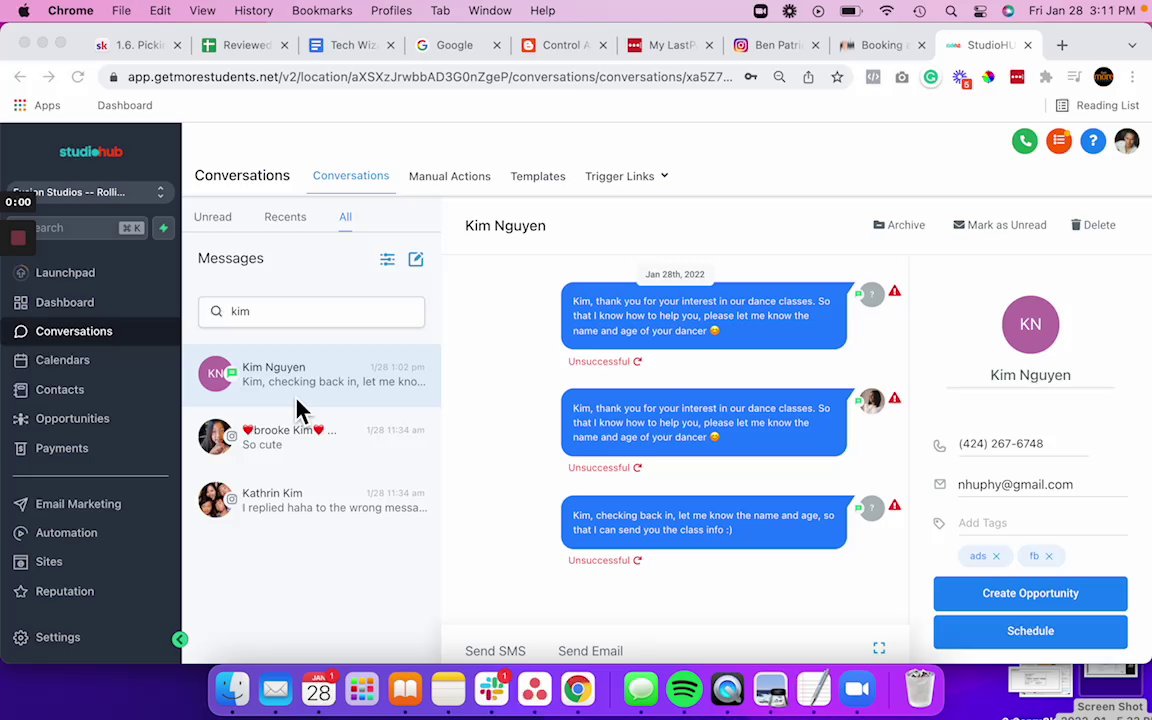The width and height of the screenshot is (1152, 720).
Task: Switch to the Recents tab
Action: click(285, 217)
